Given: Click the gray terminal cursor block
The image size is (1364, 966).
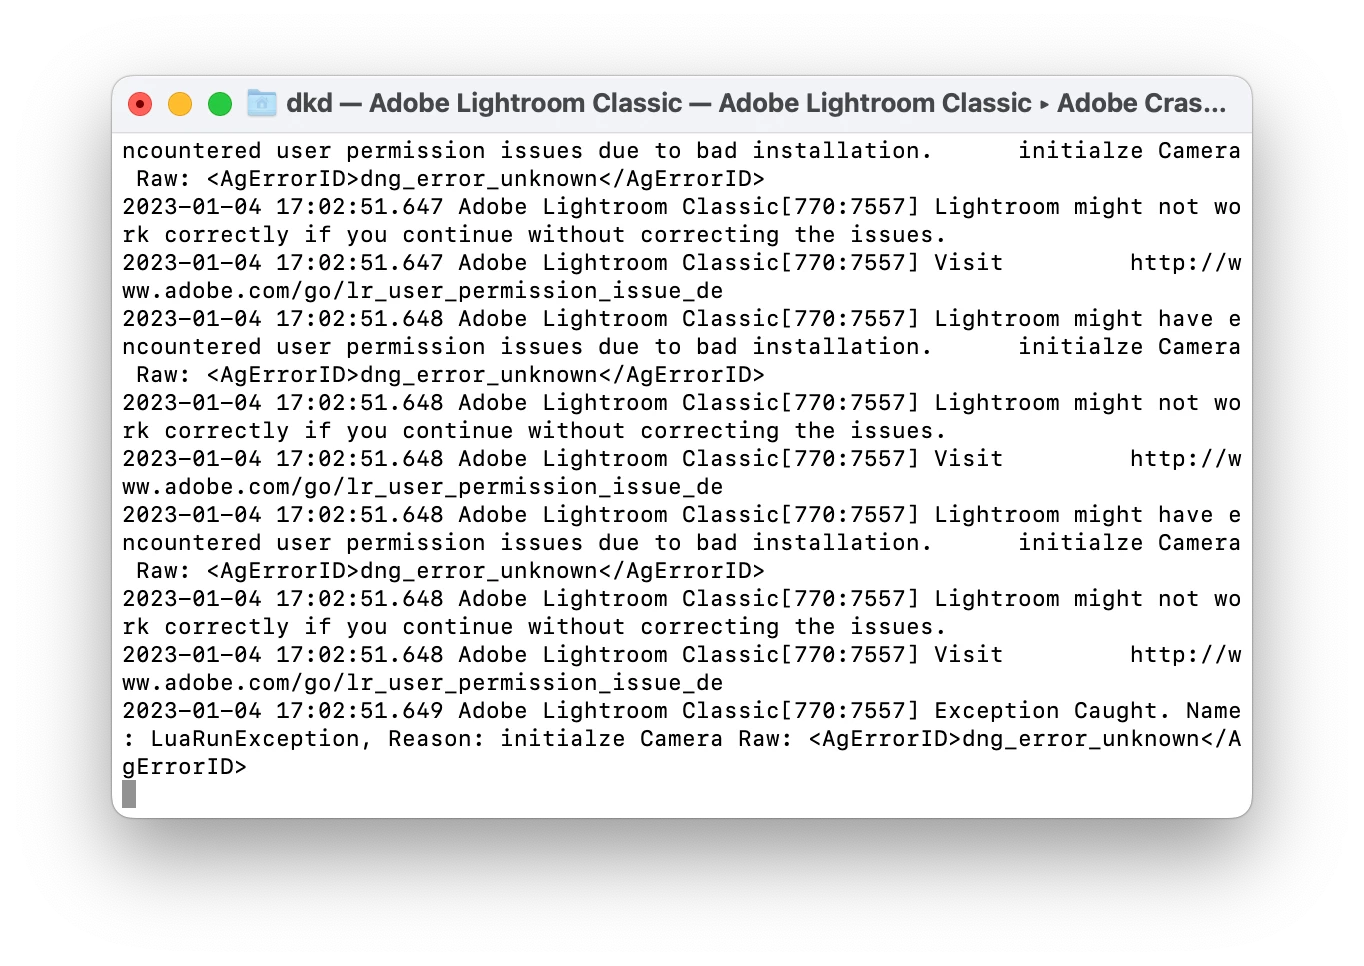Looking at the screenshot, I should tap(129, 794).
